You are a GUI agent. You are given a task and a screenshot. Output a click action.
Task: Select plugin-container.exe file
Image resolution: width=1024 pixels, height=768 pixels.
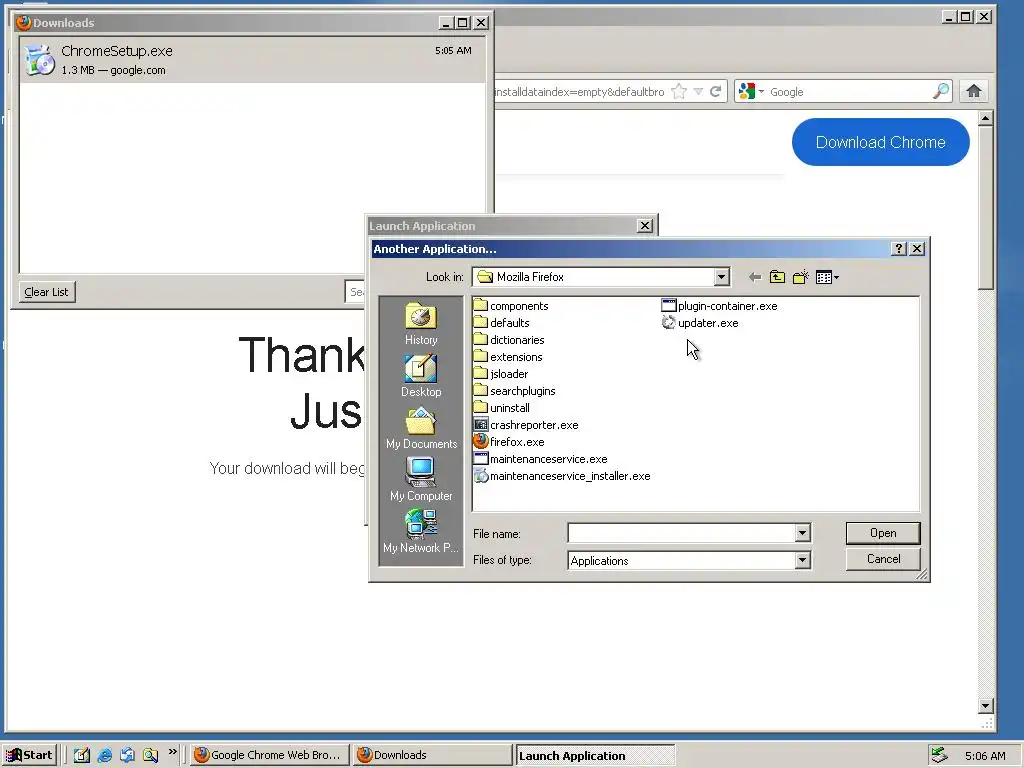[x=720, y=306]
